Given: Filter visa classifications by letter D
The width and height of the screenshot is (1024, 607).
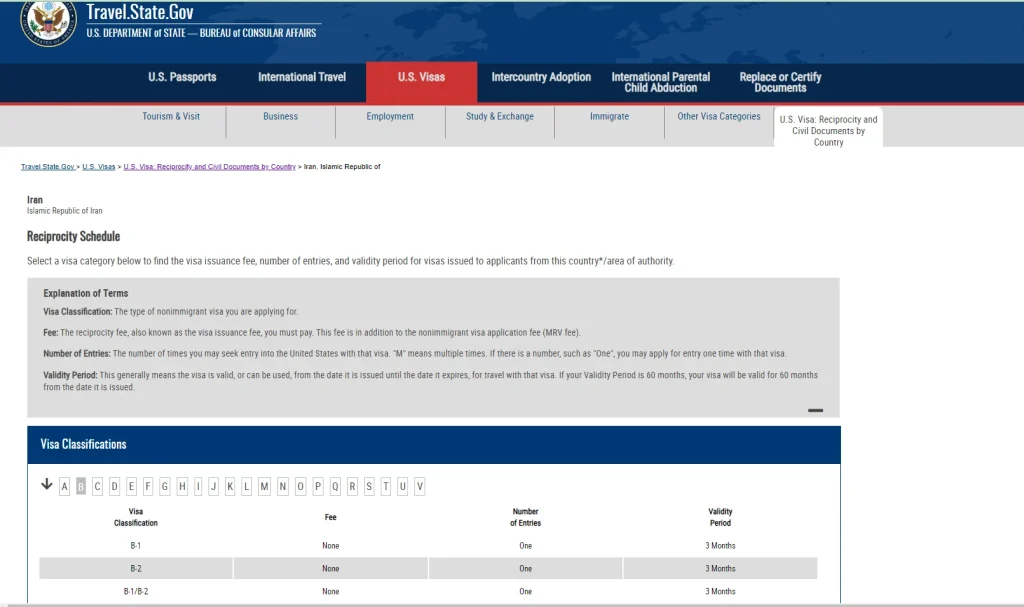Looking at the screenshot, I should click(114, 486).
